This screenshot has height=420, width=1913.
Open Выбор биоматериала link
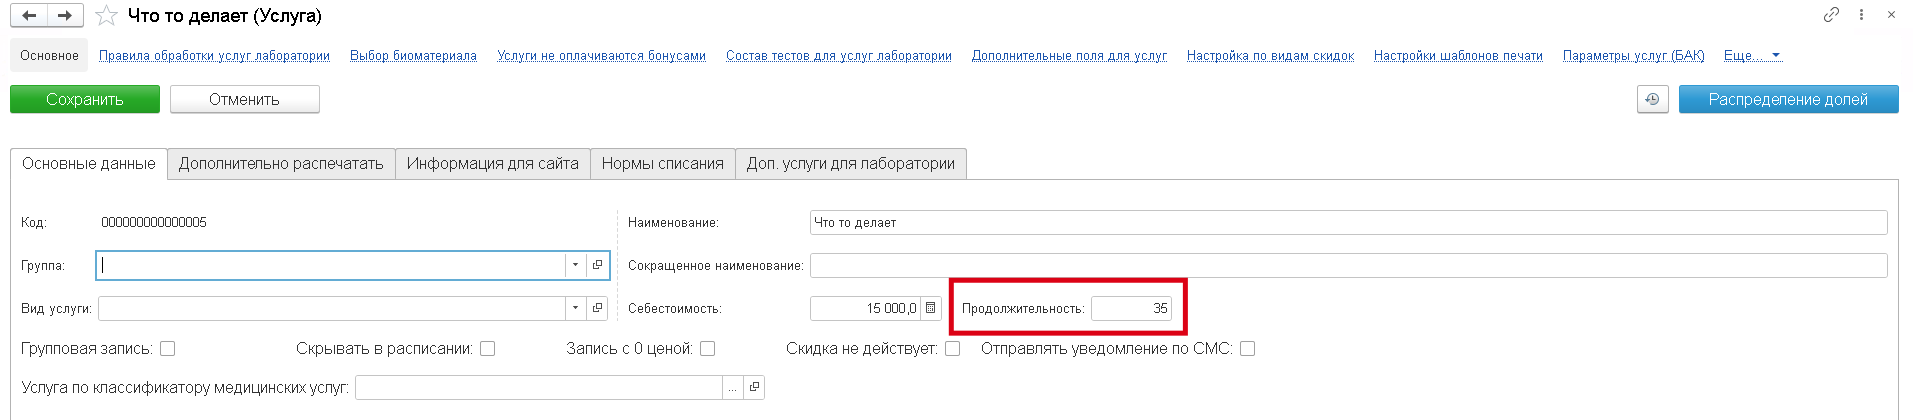tap(413, 56)
